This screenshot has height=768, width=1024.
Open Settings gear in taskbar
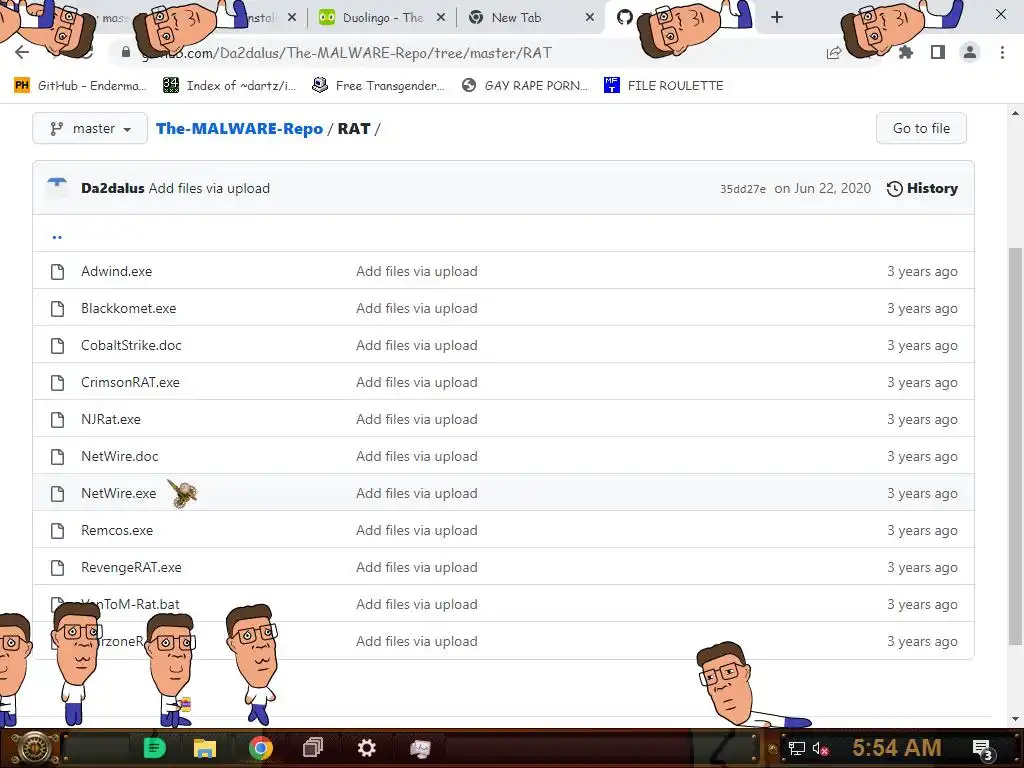367,748
